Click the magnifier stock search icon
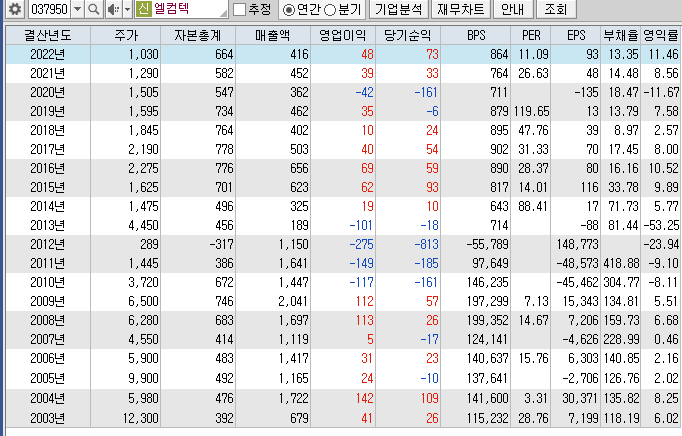682x436 pixels. tap(94, 9)
